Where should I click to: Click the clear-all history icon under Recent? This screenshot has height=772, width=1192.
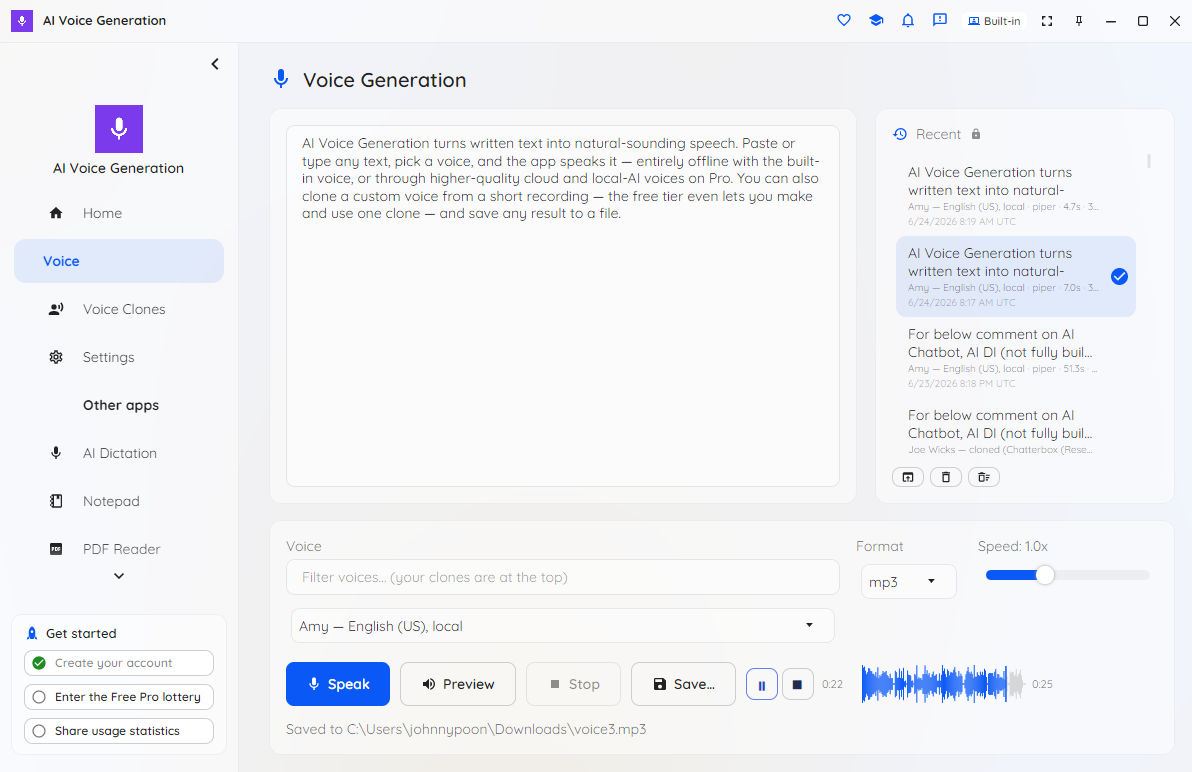point(984,477)
